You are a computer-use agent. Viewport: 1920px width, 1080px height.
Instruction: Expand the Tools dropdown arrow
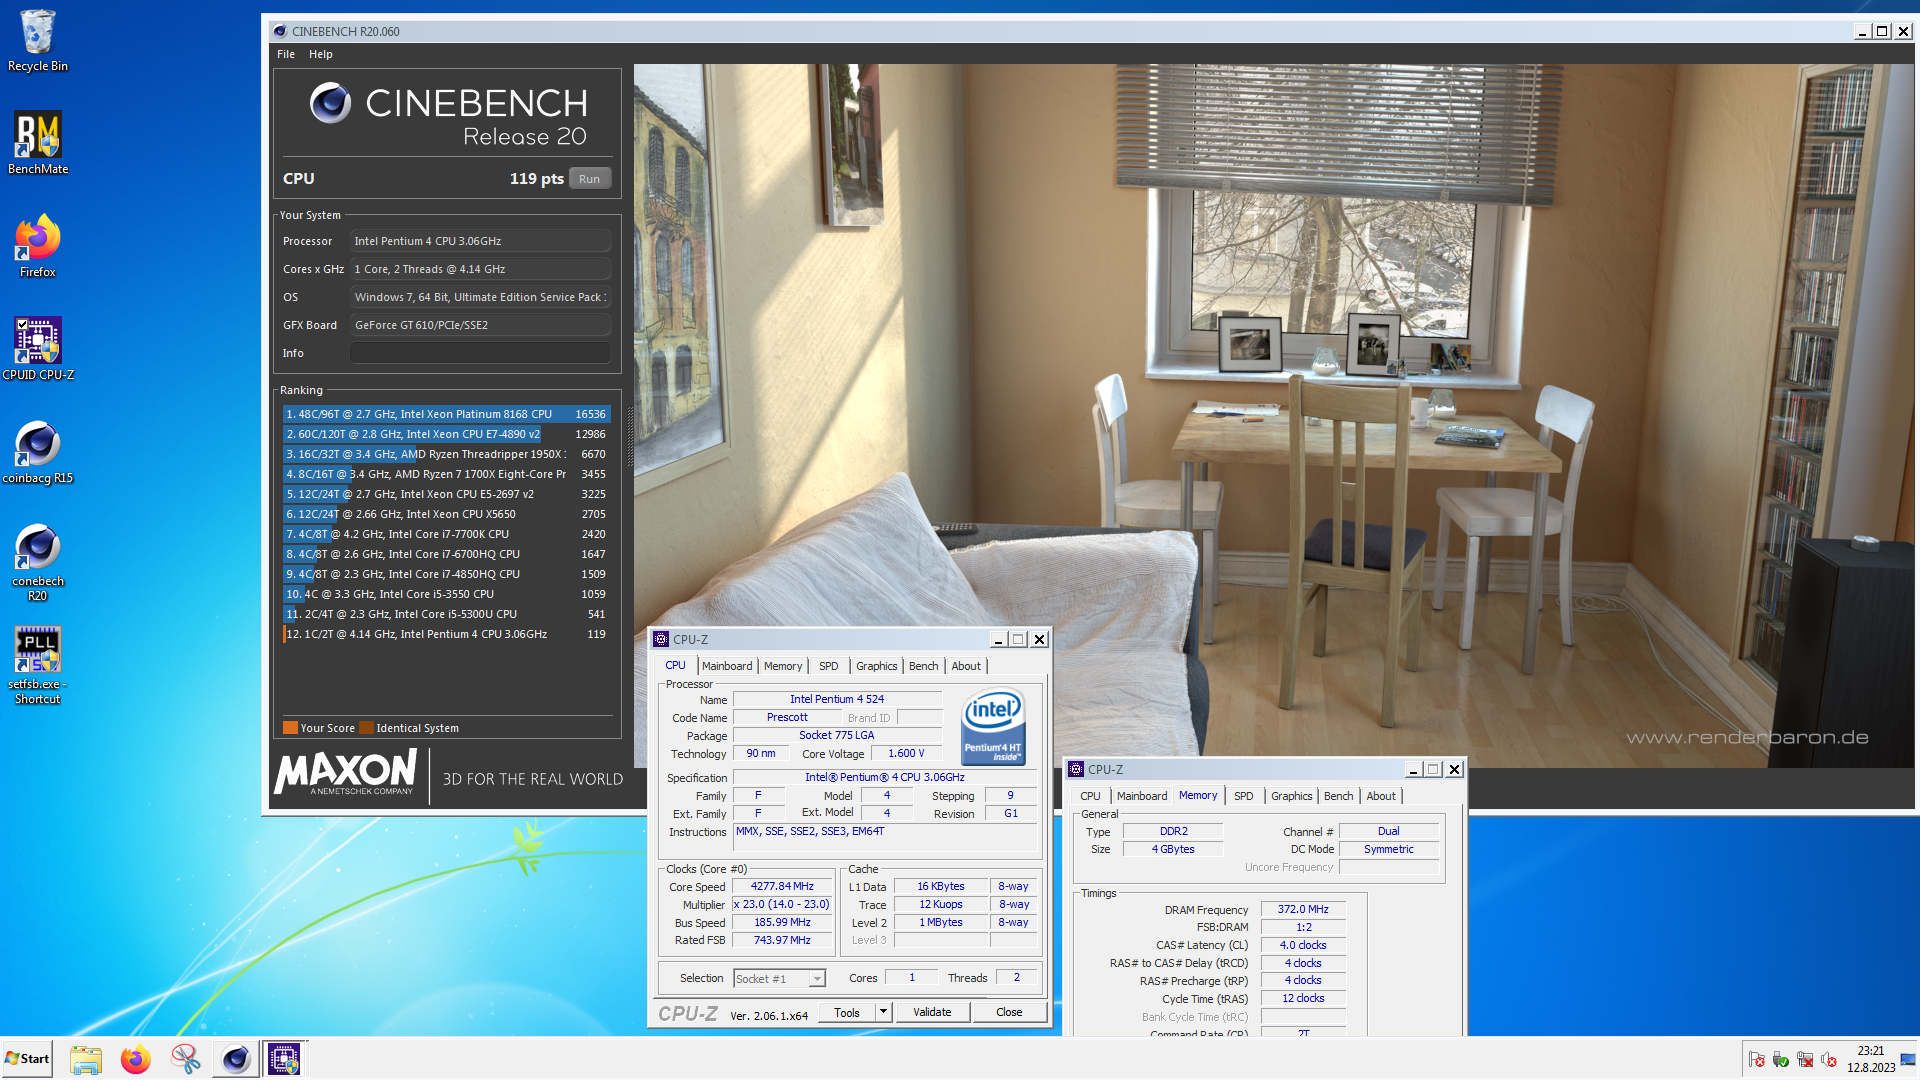pos(883,1012)
